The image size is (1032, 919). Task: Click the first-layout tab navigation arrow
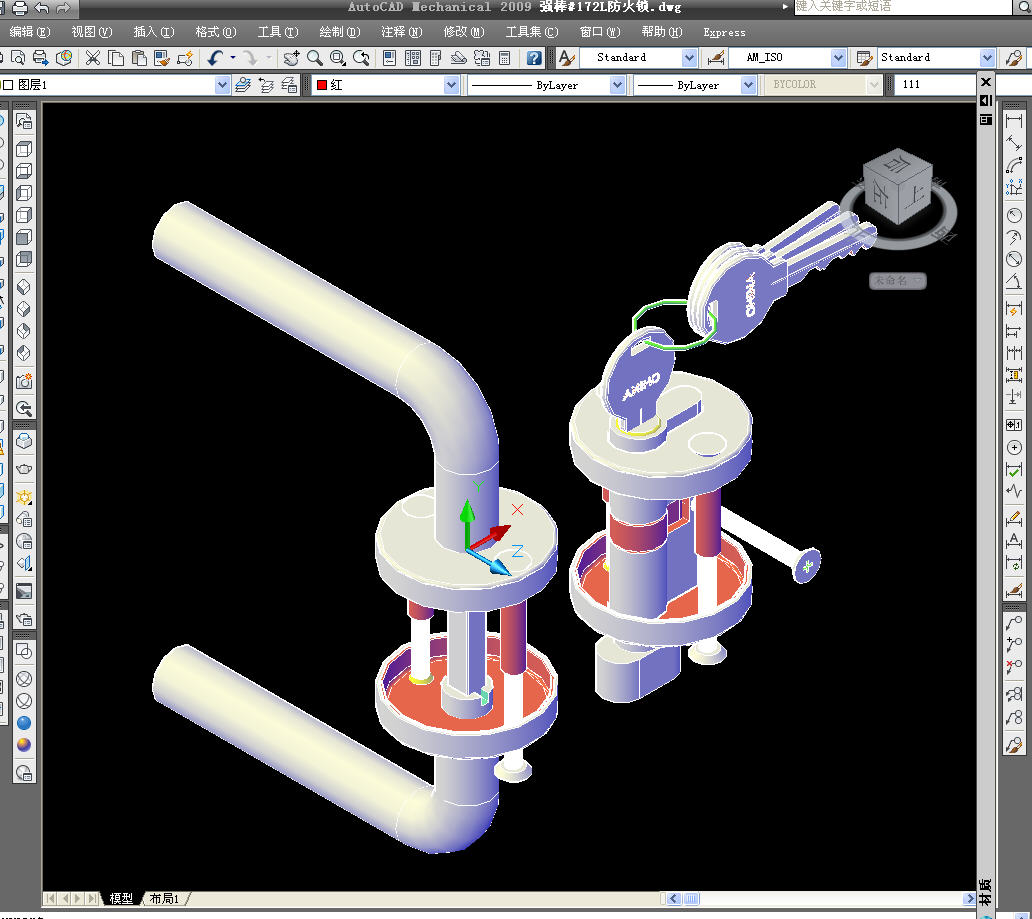click(x=50, y=898)
